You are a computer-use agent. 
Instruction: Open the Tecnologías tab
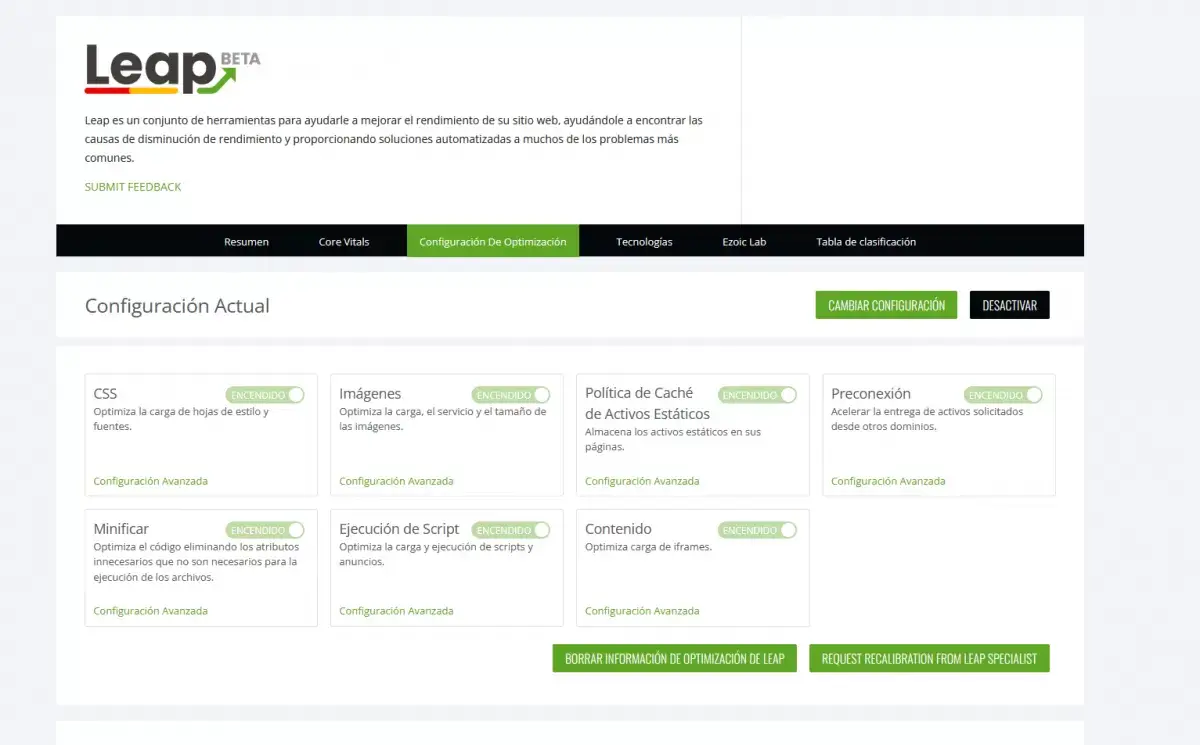tap(644, 241)
